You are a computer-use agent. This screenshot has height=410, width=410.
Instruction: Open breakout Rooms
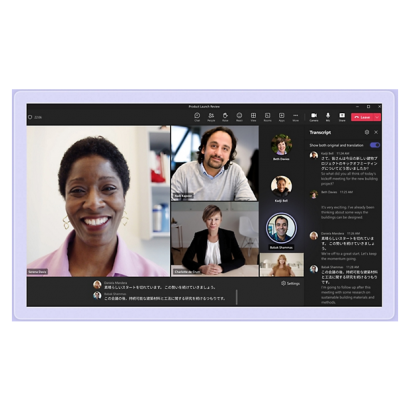(267, 117)
